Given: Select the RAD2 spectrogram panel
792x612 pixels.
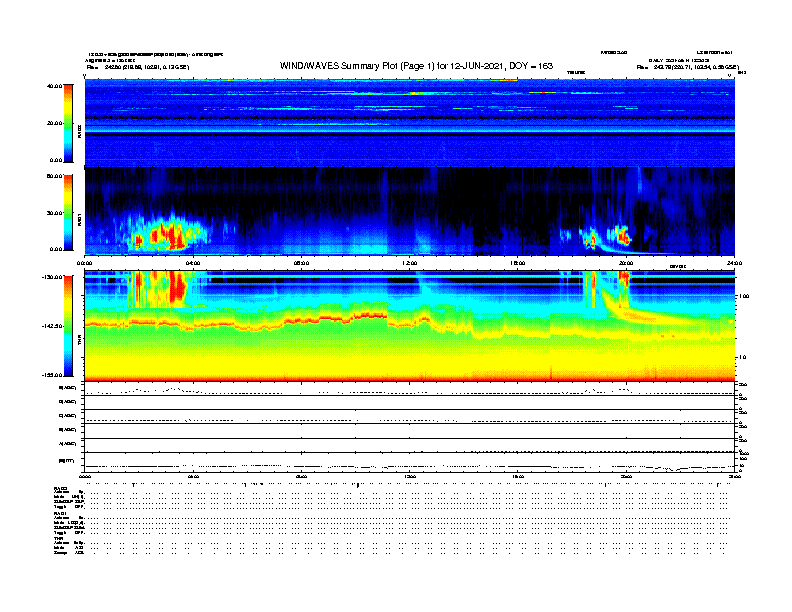Looking at the screenshot, I should [409, 123].
